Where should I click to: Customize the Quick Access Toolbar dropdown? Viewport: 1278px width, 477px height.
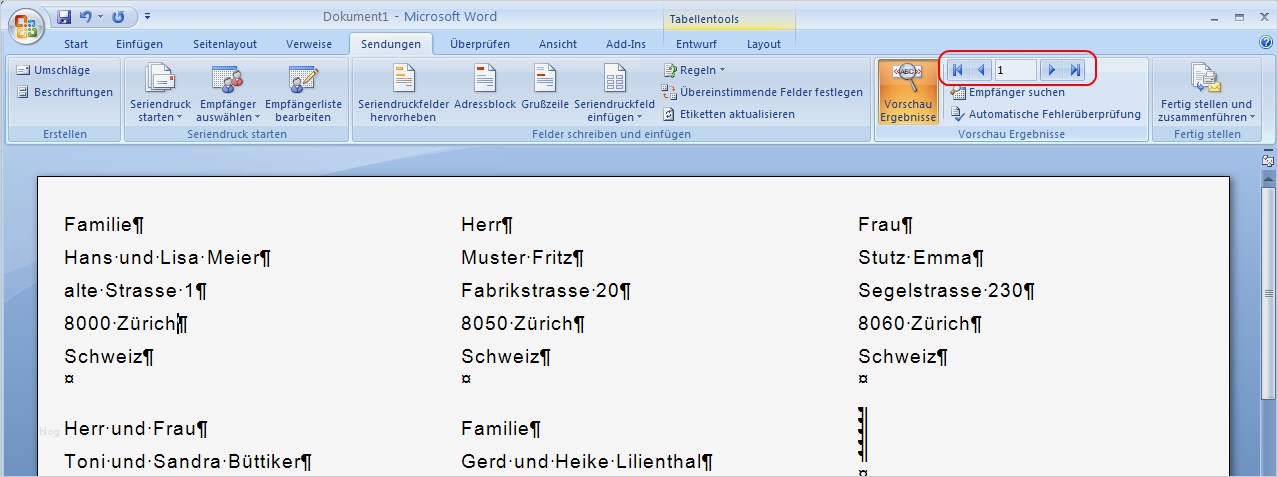(148, 17)
